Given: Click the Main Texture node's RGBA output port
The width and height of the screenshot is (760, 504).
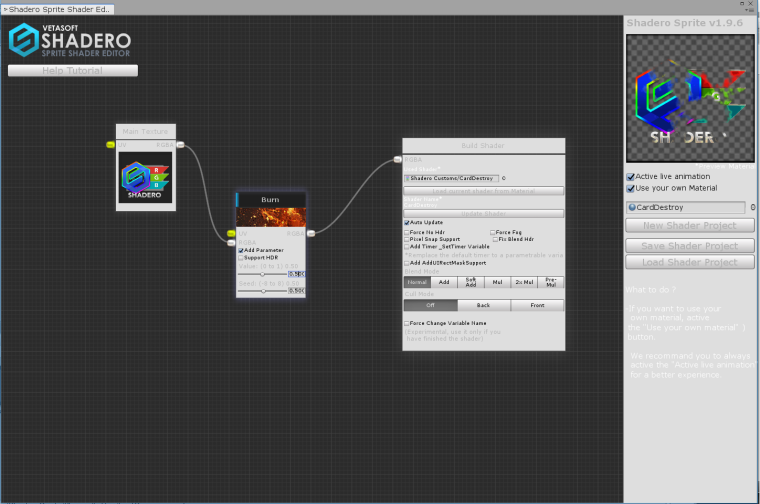Looking at the screenshot, I should pyautogui.click(x=180, y=144).
